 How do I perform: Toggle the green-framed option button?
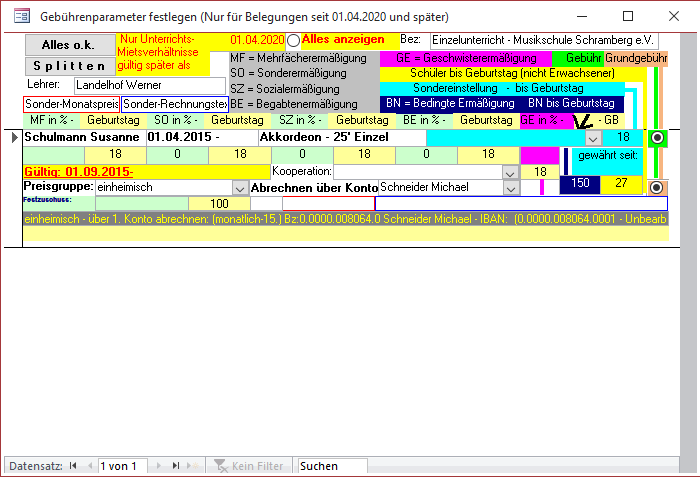pos(657,137)
